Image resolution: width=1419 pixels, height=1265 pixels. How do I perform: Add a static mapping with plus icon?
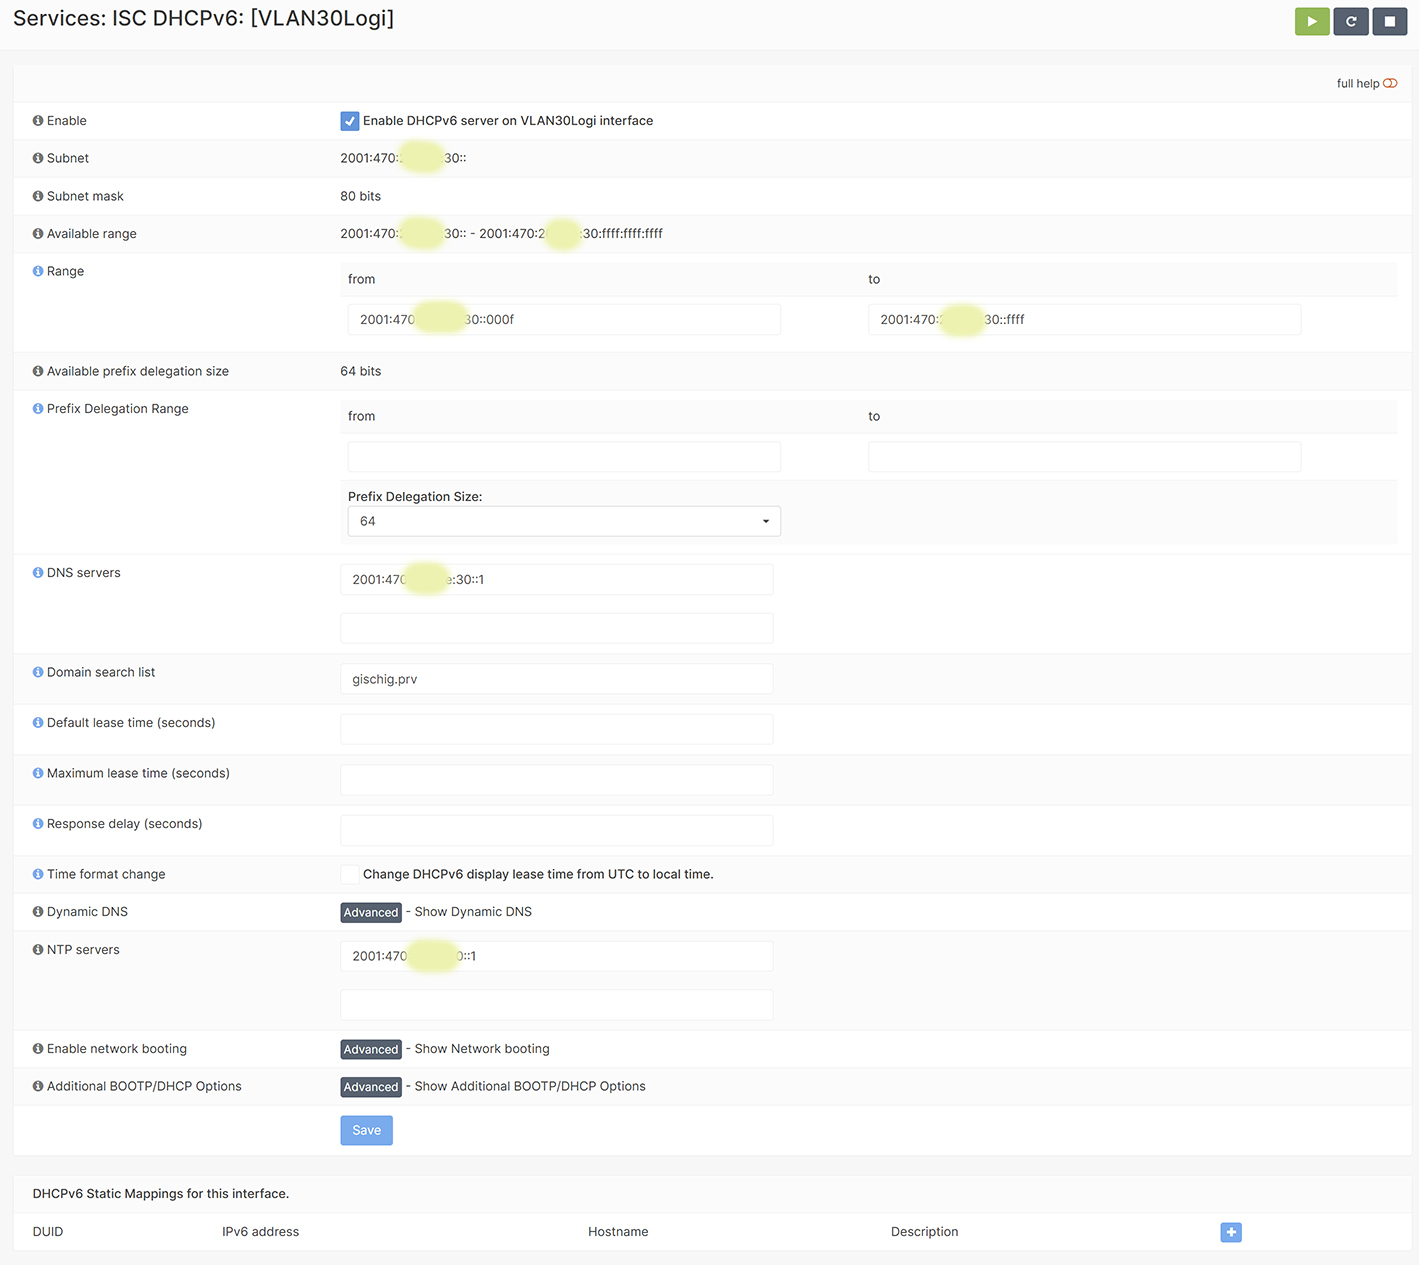(x=1231, y=1232)
